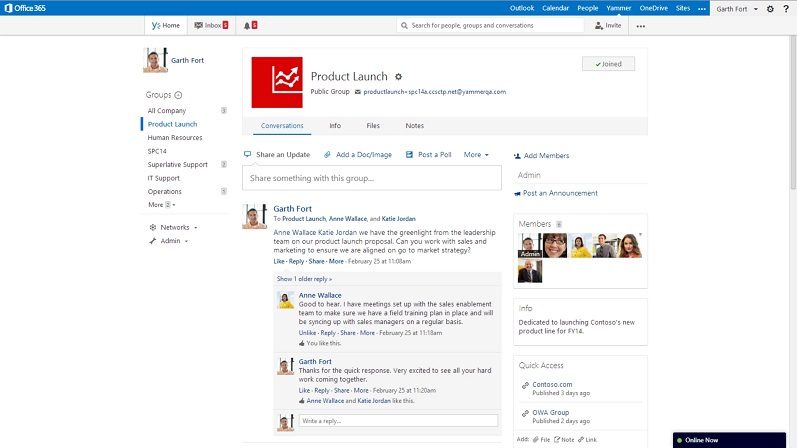
Task: Unlike Anne Wallace's reply
Action: coord(307,333)
